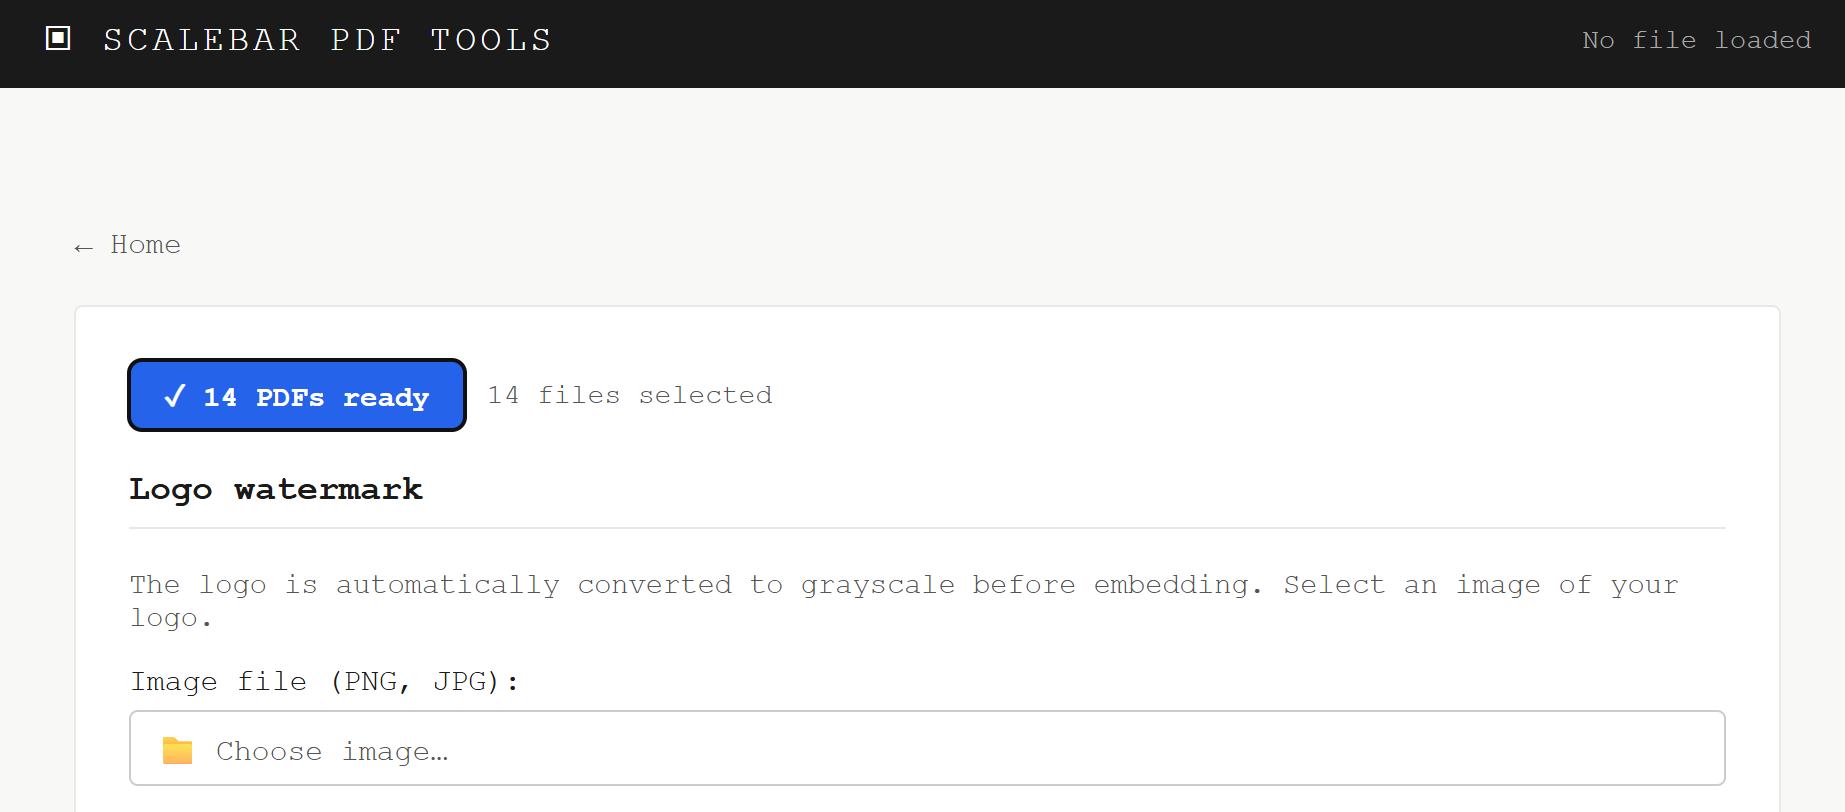Click the "SCALEBAR PDF TOOLS" header title

click(x=327, y=40)
